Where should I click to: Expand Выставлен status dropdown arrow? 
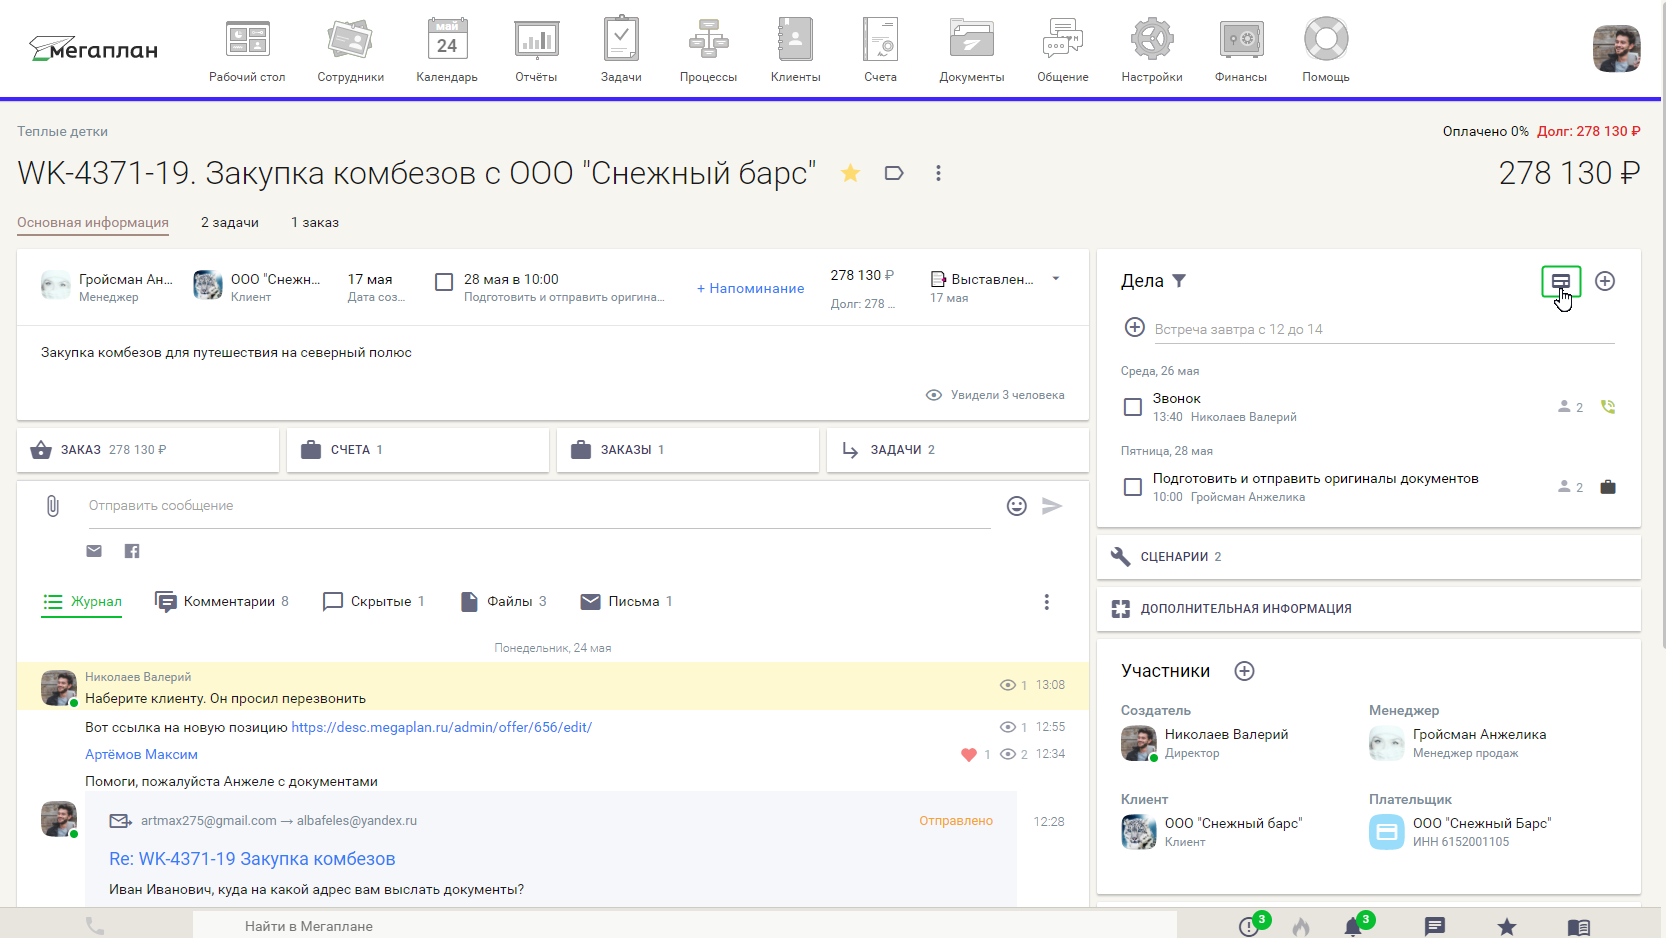tap(1056, 279)
